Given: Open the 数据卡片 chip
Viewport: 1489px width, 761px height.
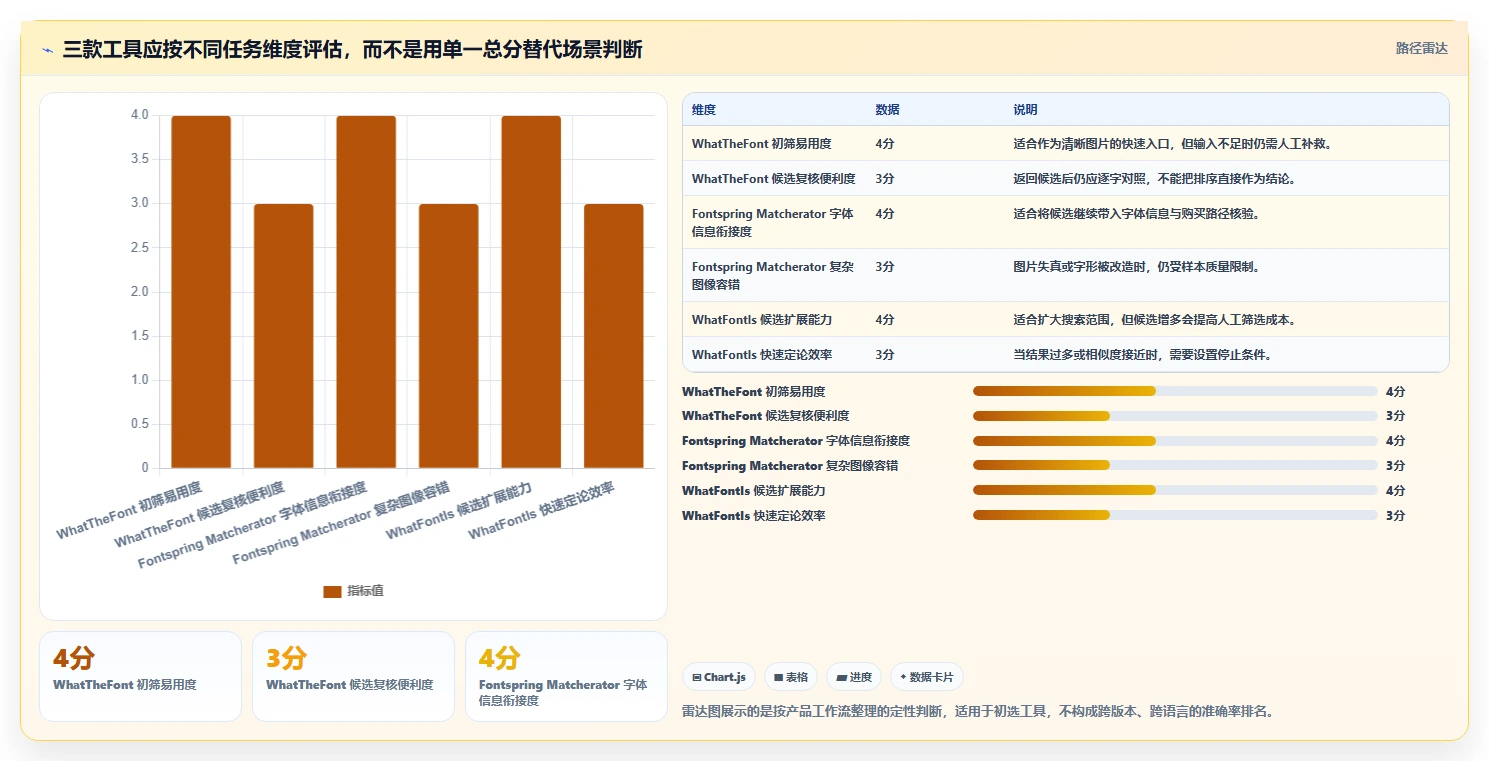Looking at the screenshot, I should (x=927, y=677).
